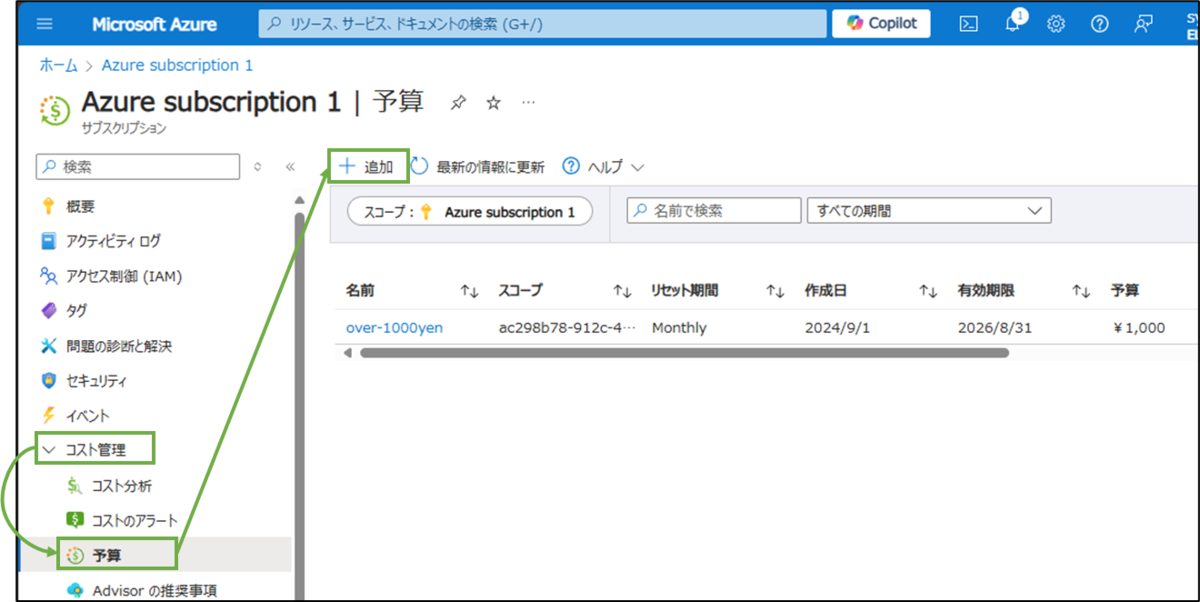The image size is (1200, 602).
Task: Pin this page with the pin icon
Action: pyautogui.click(x=458, y=103)
